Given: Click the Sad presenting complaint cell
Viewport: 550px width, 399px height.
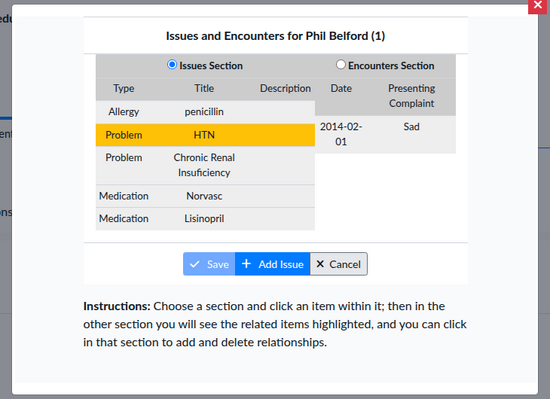Looking at the screenshot, I should pos(411,127).
